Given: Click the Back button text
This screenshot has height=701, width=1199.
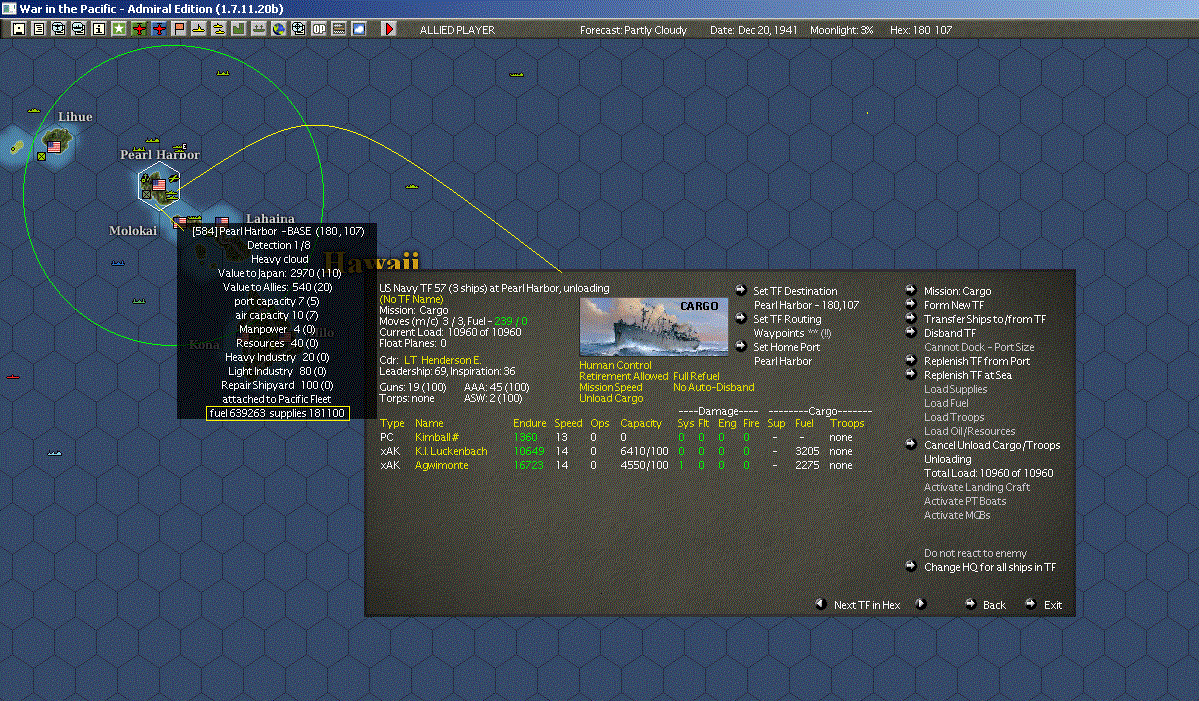Looking at the screenshot, I should pyautogui.click(x=994, y=605).
